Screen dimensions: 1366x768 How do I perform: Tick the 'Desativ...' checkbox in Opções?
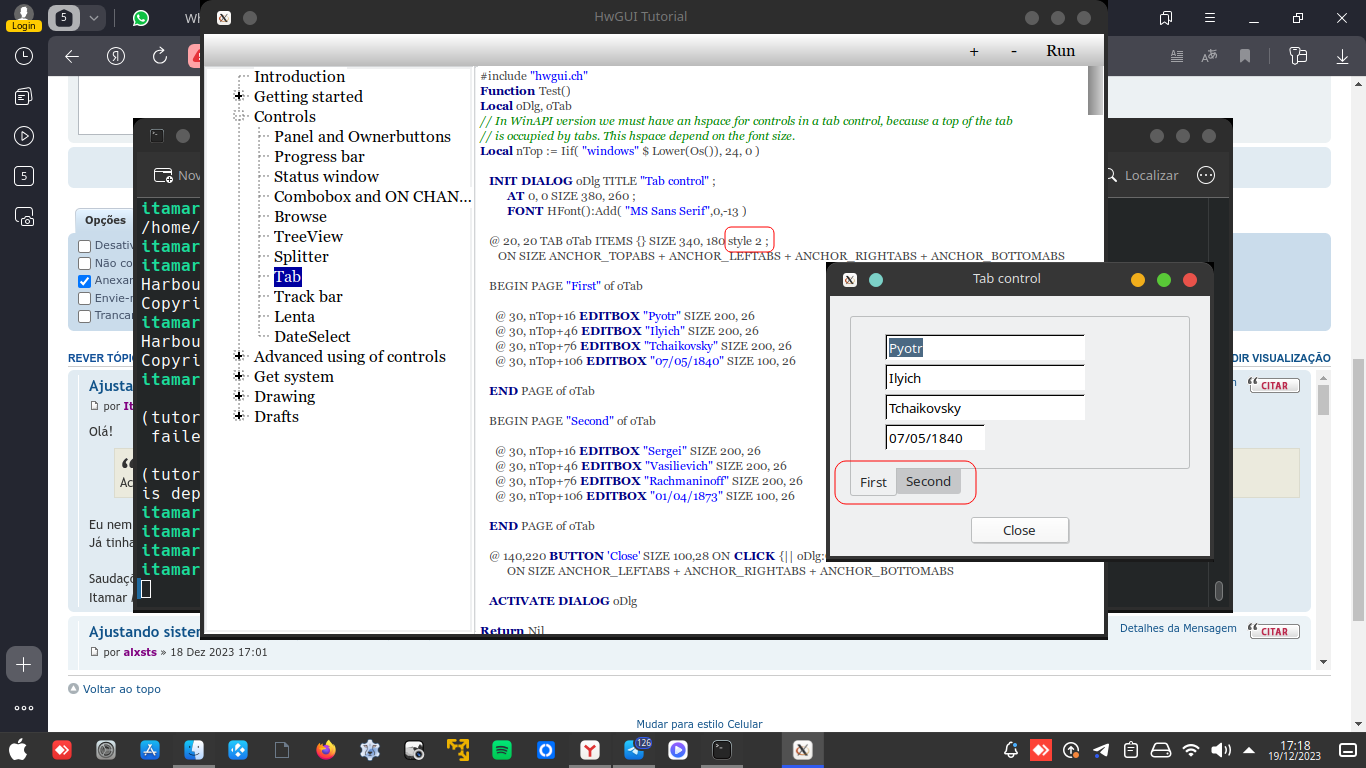pyautogui.click(x=85, y=246)
